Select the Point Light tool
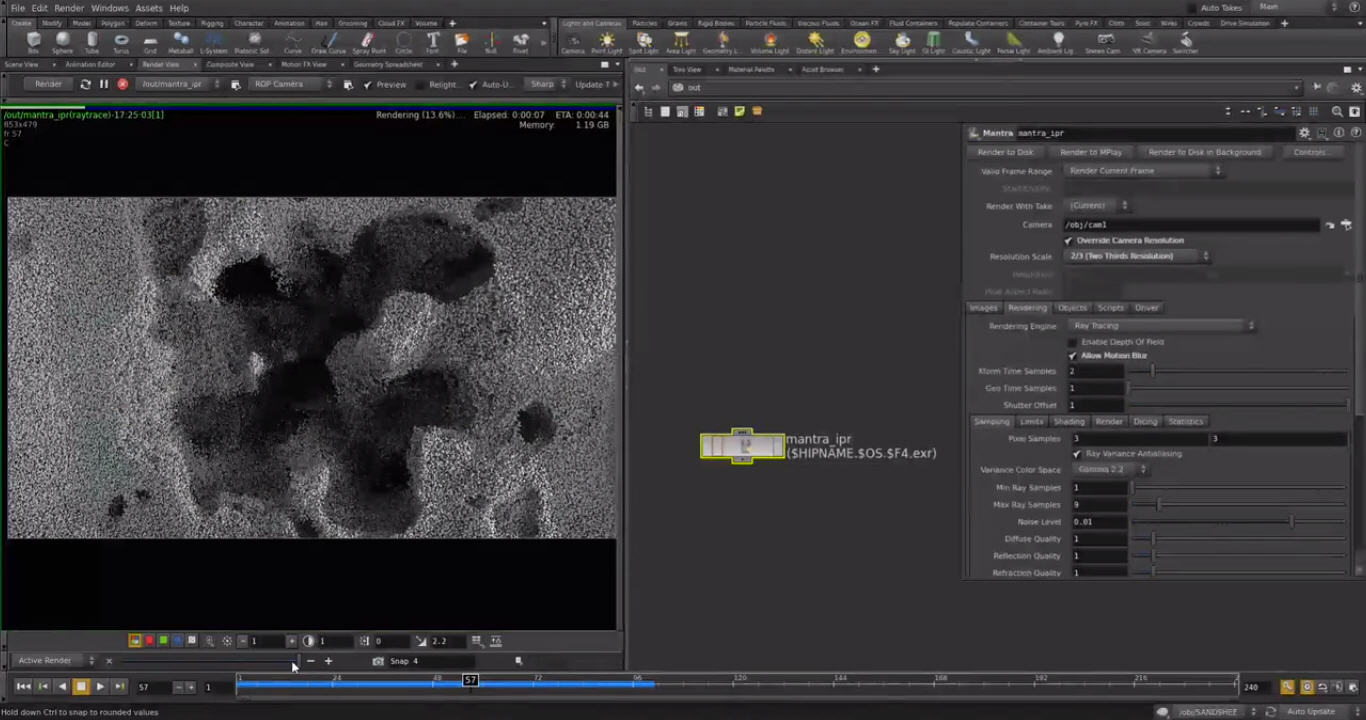The width and height of the screenshot is (1366, 720). (x=607, y=41)
